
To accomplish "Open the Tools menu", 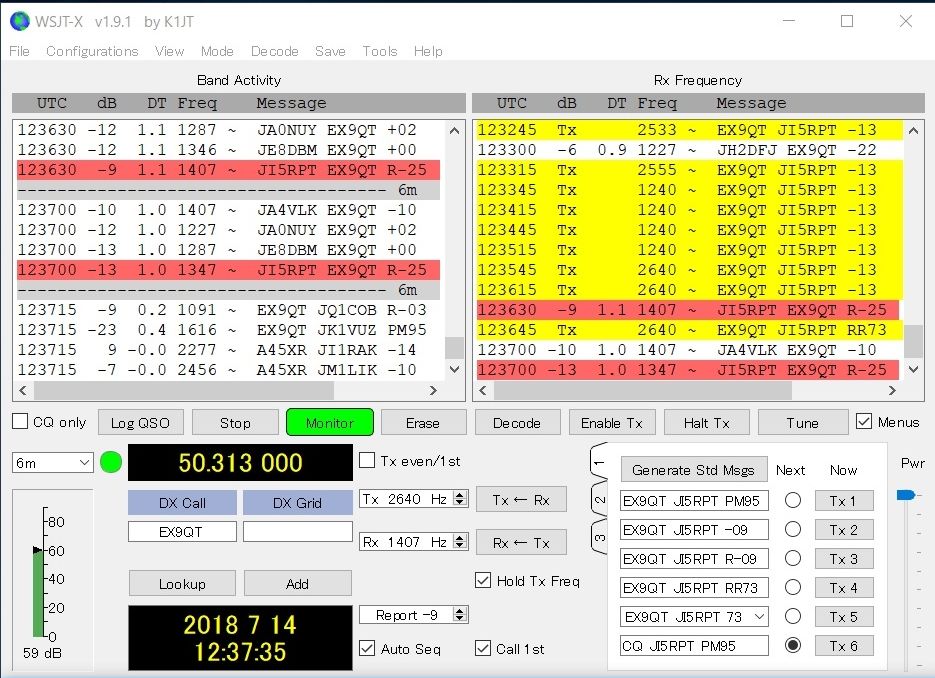I will (x=380, y=51).
